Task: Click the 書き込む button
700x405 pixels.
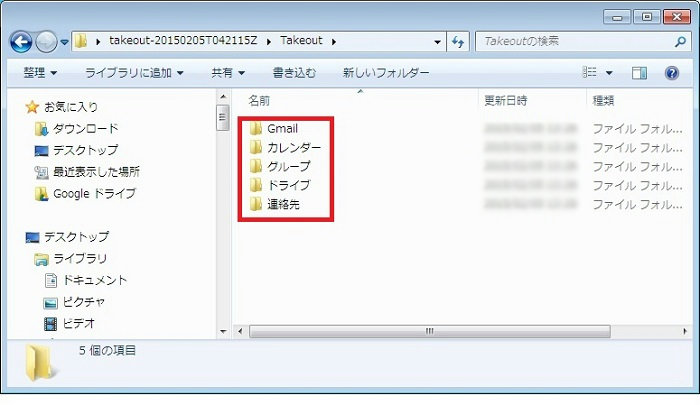Action: click(294, 73)
